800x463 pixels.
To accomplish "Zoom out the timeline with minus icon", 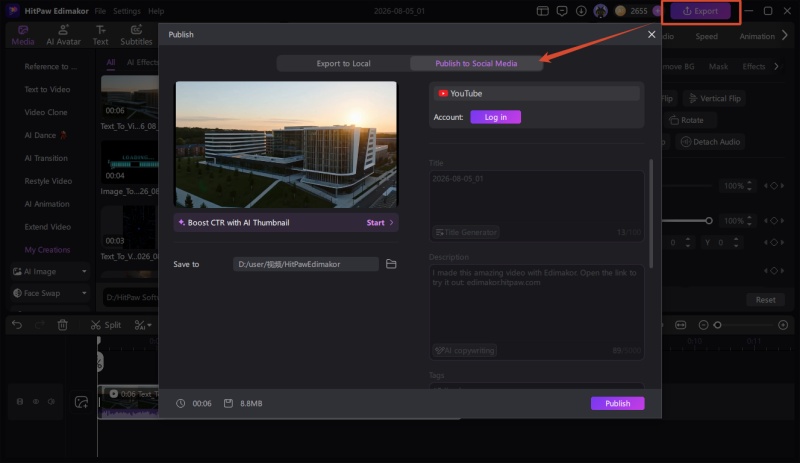I will [703, 325].
